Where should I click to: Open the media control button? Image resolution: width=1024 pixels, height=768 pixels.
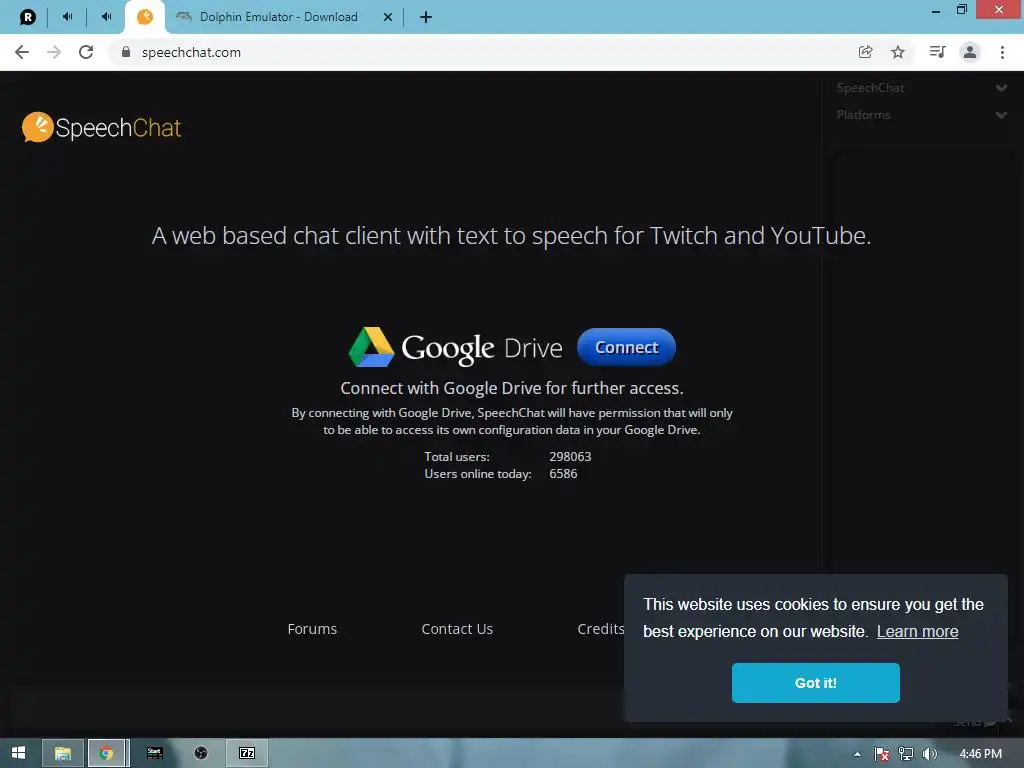pos(937,52)
